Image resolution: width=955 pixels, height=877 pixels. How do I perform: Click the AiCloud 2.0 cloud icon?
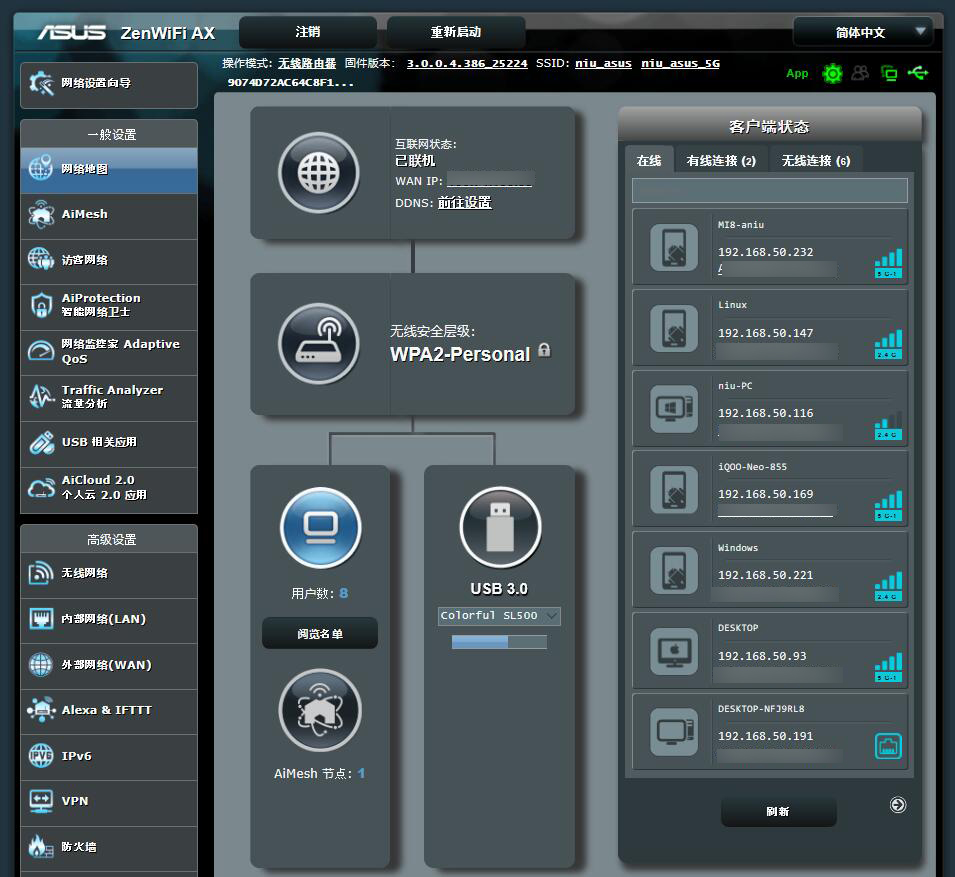point(41,489)
